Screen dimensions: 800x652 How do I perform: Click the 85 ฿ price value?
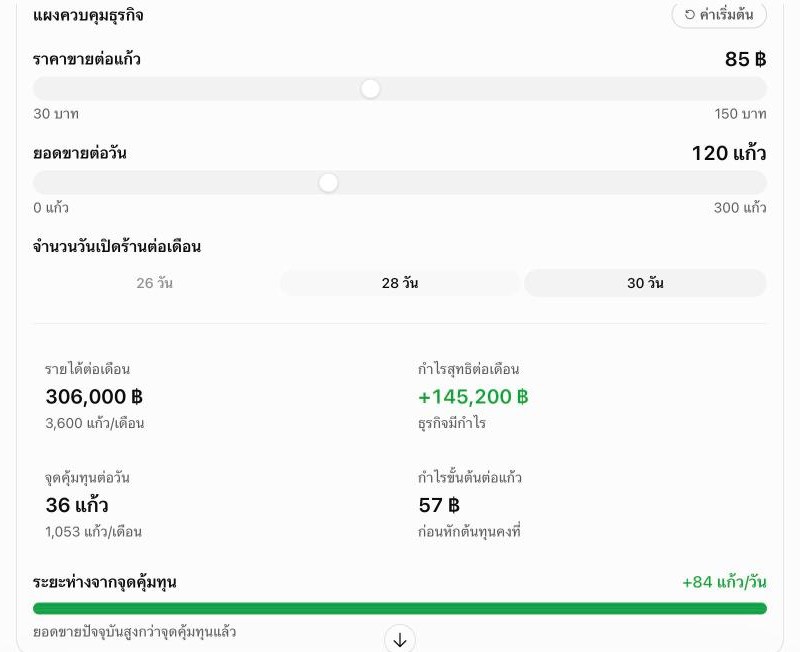click(x=745, y=59)
